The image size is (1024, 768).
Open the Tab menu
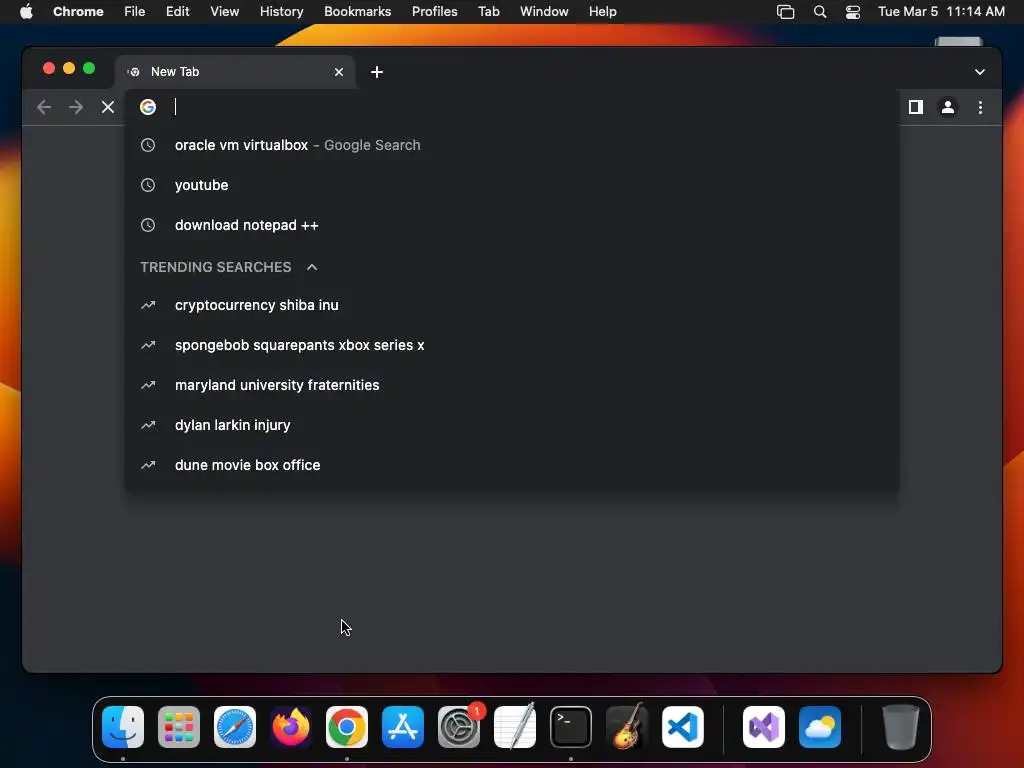[x=488, y=12]
